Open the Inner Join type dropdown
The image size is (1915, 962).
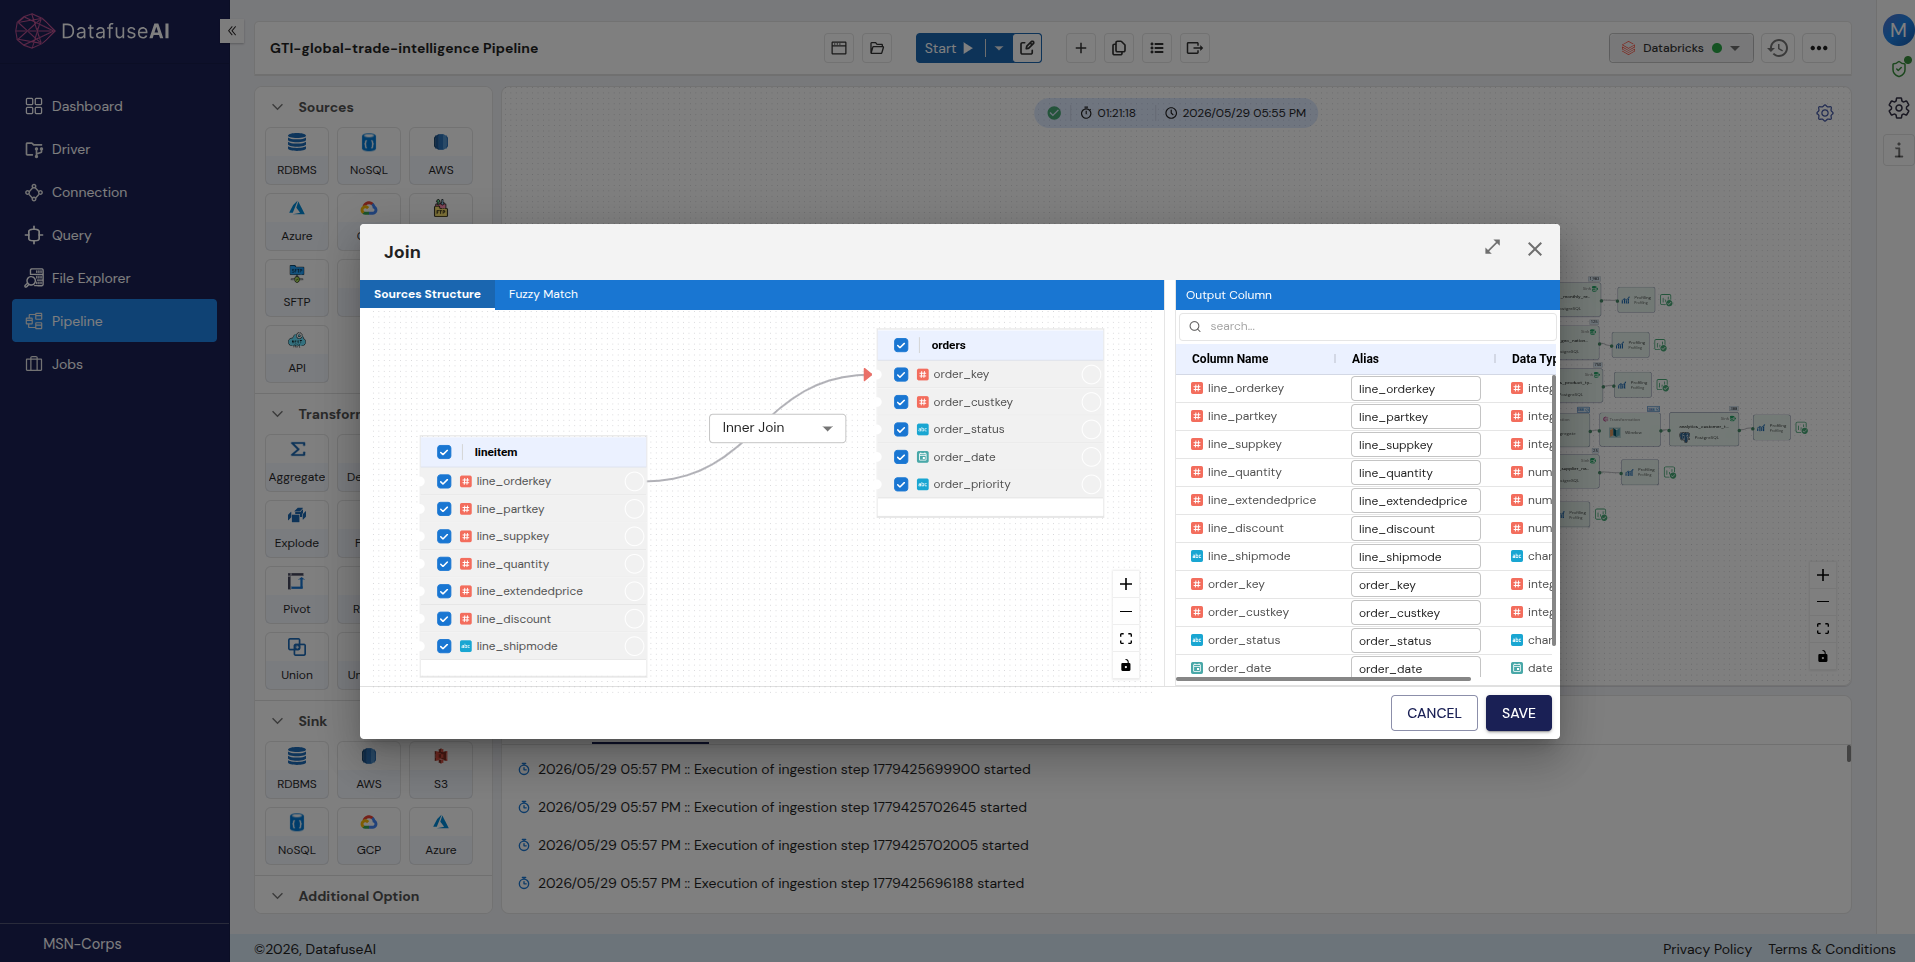tap(777, 428)
